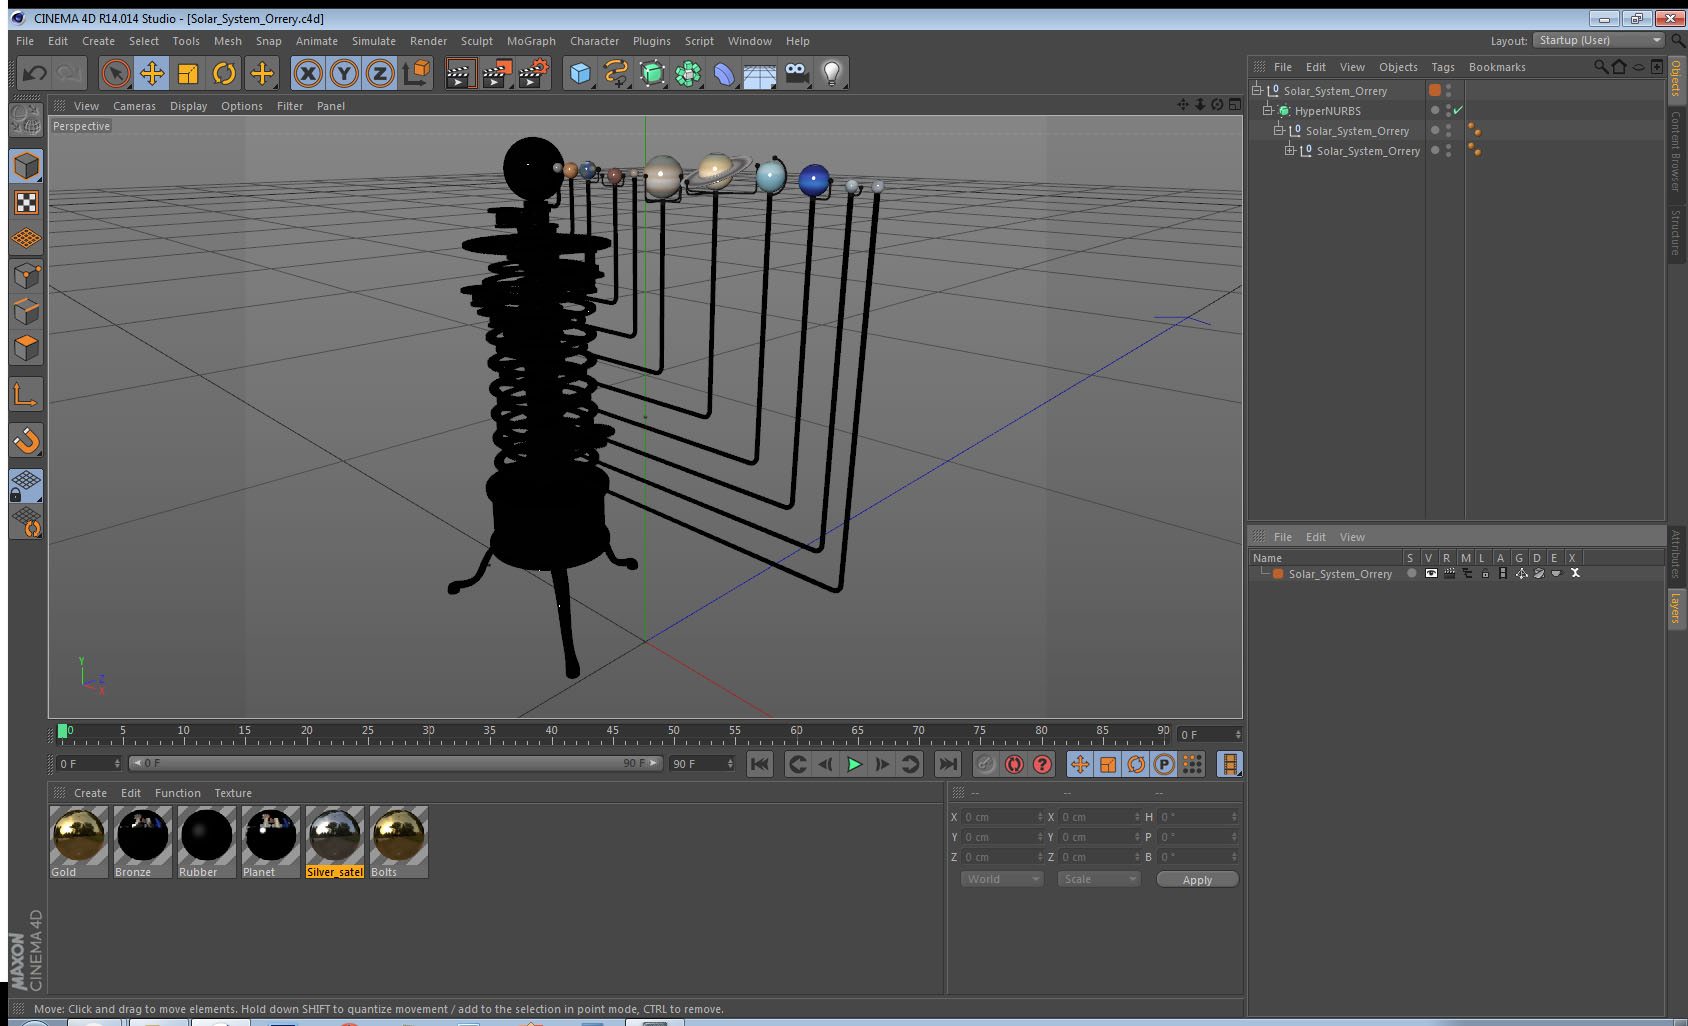The height and width of the screenshot is (1026, 1688).
Task: Toggle Solar_System_Orrery layer solo dot
Action: [1411, 574]
